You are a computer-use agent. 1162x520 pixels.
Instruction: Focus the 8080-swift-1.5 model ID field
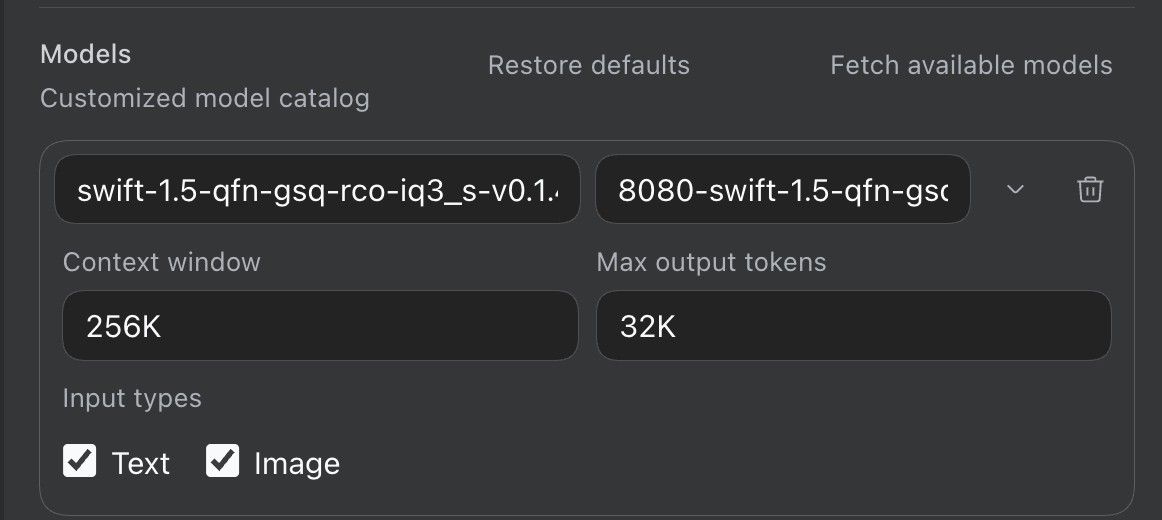click(x=783, y=189)
